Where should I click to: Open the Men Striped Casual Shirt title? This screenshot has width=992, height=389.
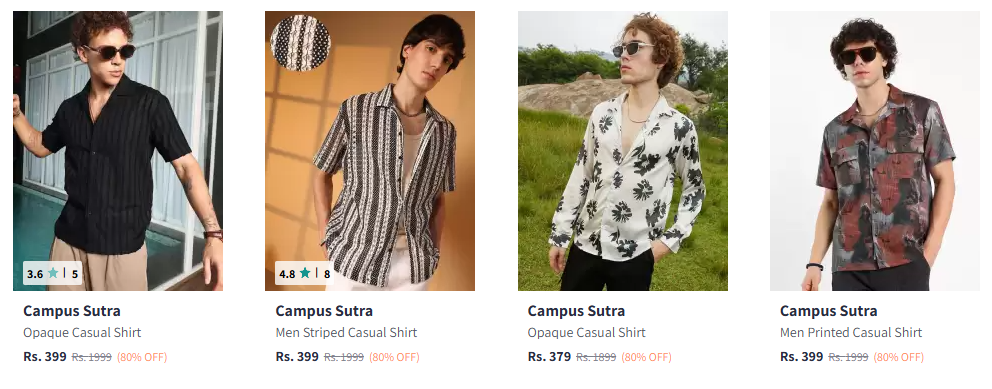click(x=346, y=333)
